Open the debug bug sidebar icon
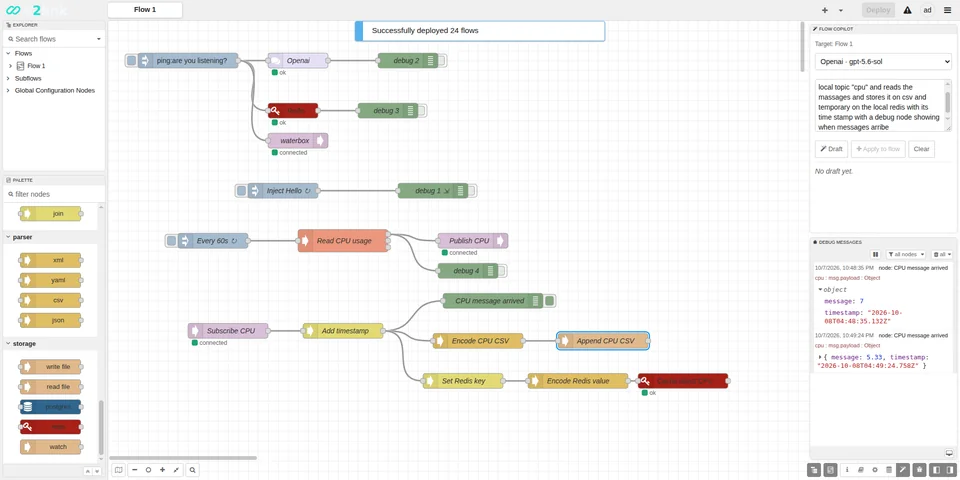Viewport: 960px width, 480px height. pos(920,470)
